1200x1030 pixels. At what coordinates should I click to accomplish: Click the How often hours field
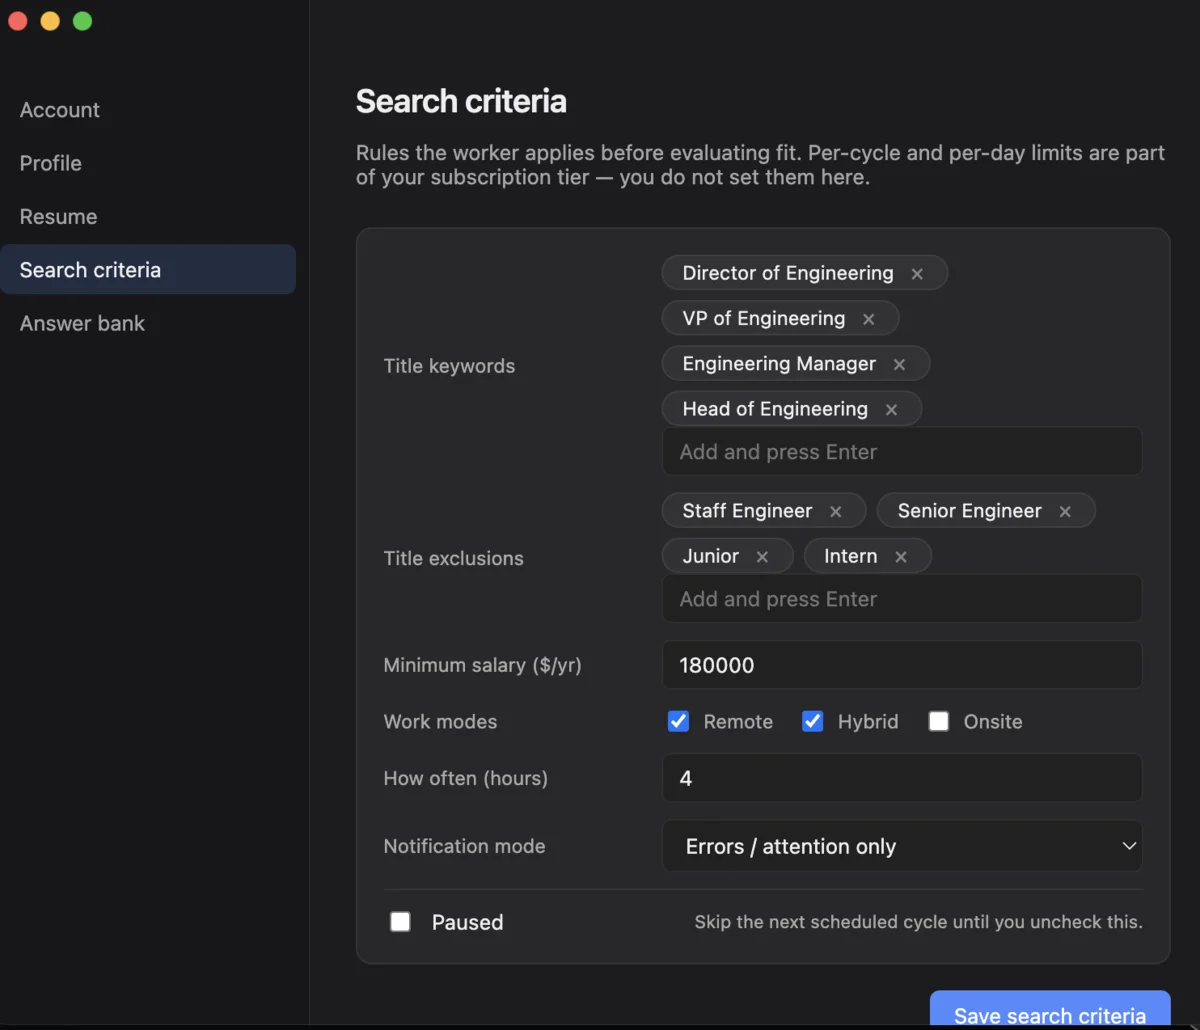(902, 778)
